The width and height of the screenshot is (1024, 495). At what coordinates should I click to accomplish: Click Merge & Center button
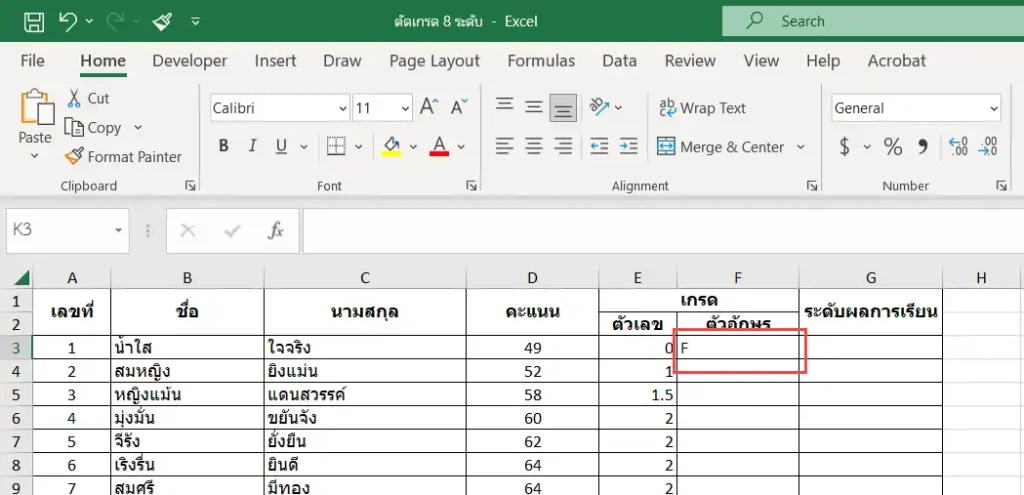coord(720,147)
